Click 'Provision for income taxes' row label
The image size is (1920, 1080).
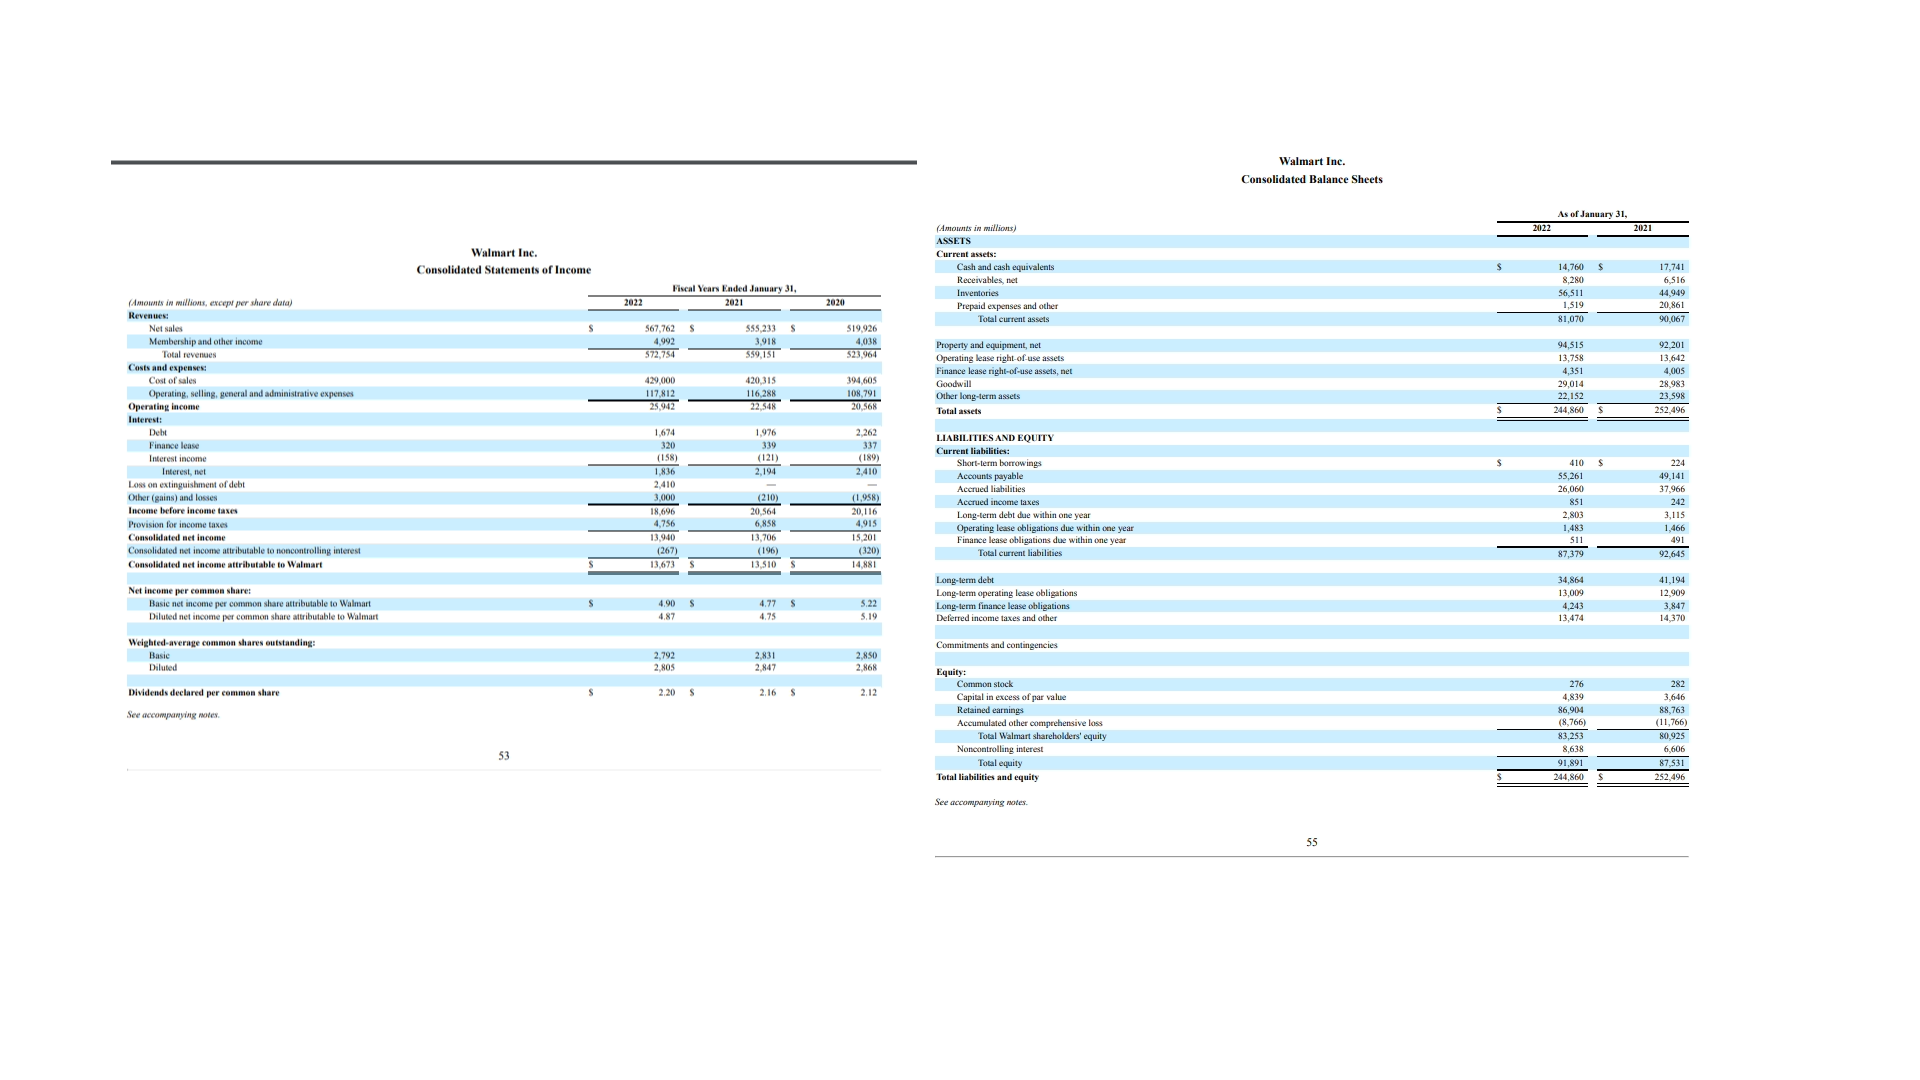click(x=178, y=524)
